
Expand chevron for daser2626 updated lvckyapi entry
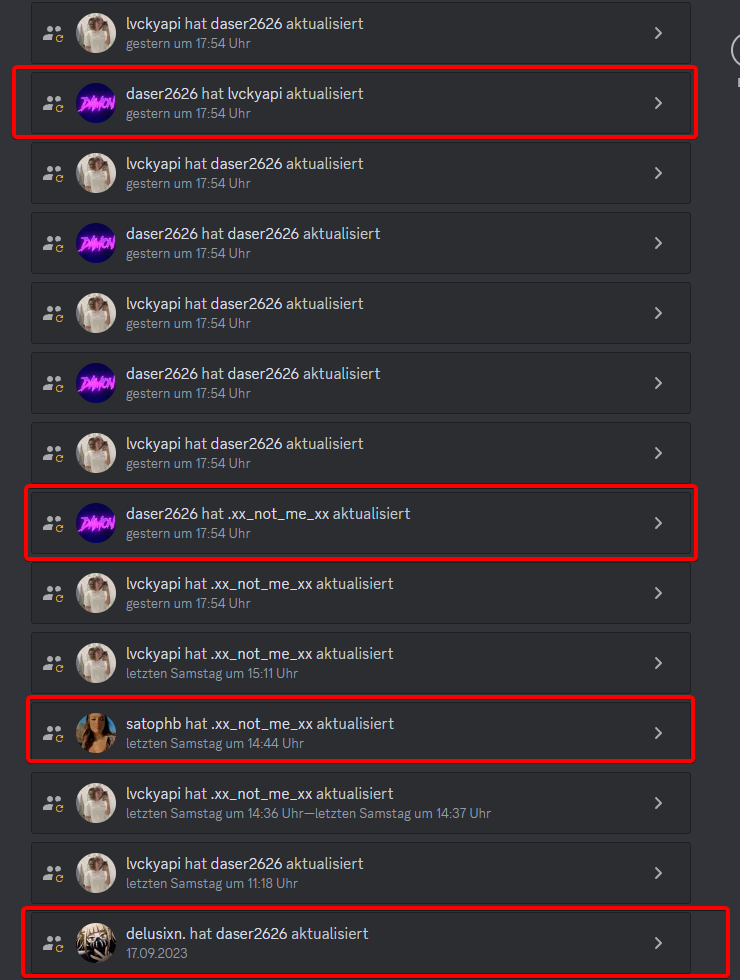(658, 103)
